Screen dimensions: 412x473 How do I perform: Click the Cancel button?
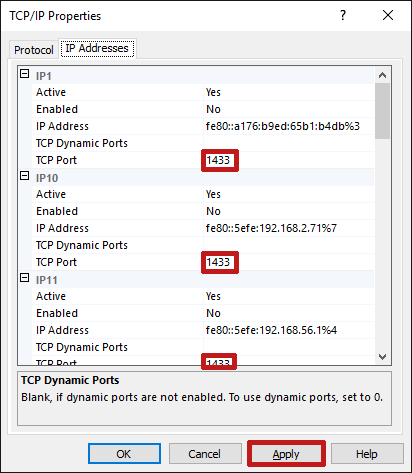(205, 454)
